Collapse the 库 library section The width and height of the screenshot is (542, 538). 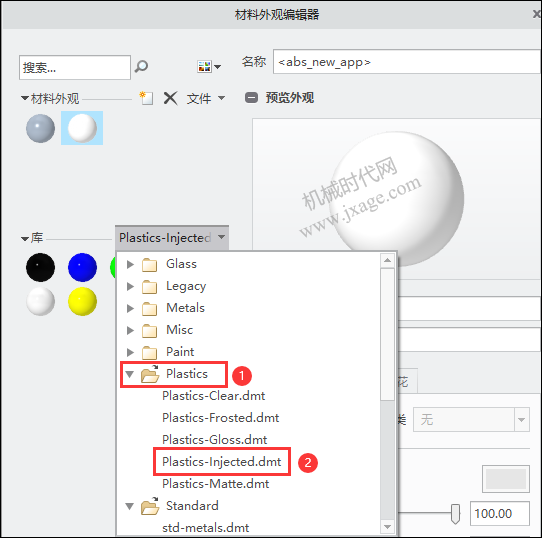25,239
